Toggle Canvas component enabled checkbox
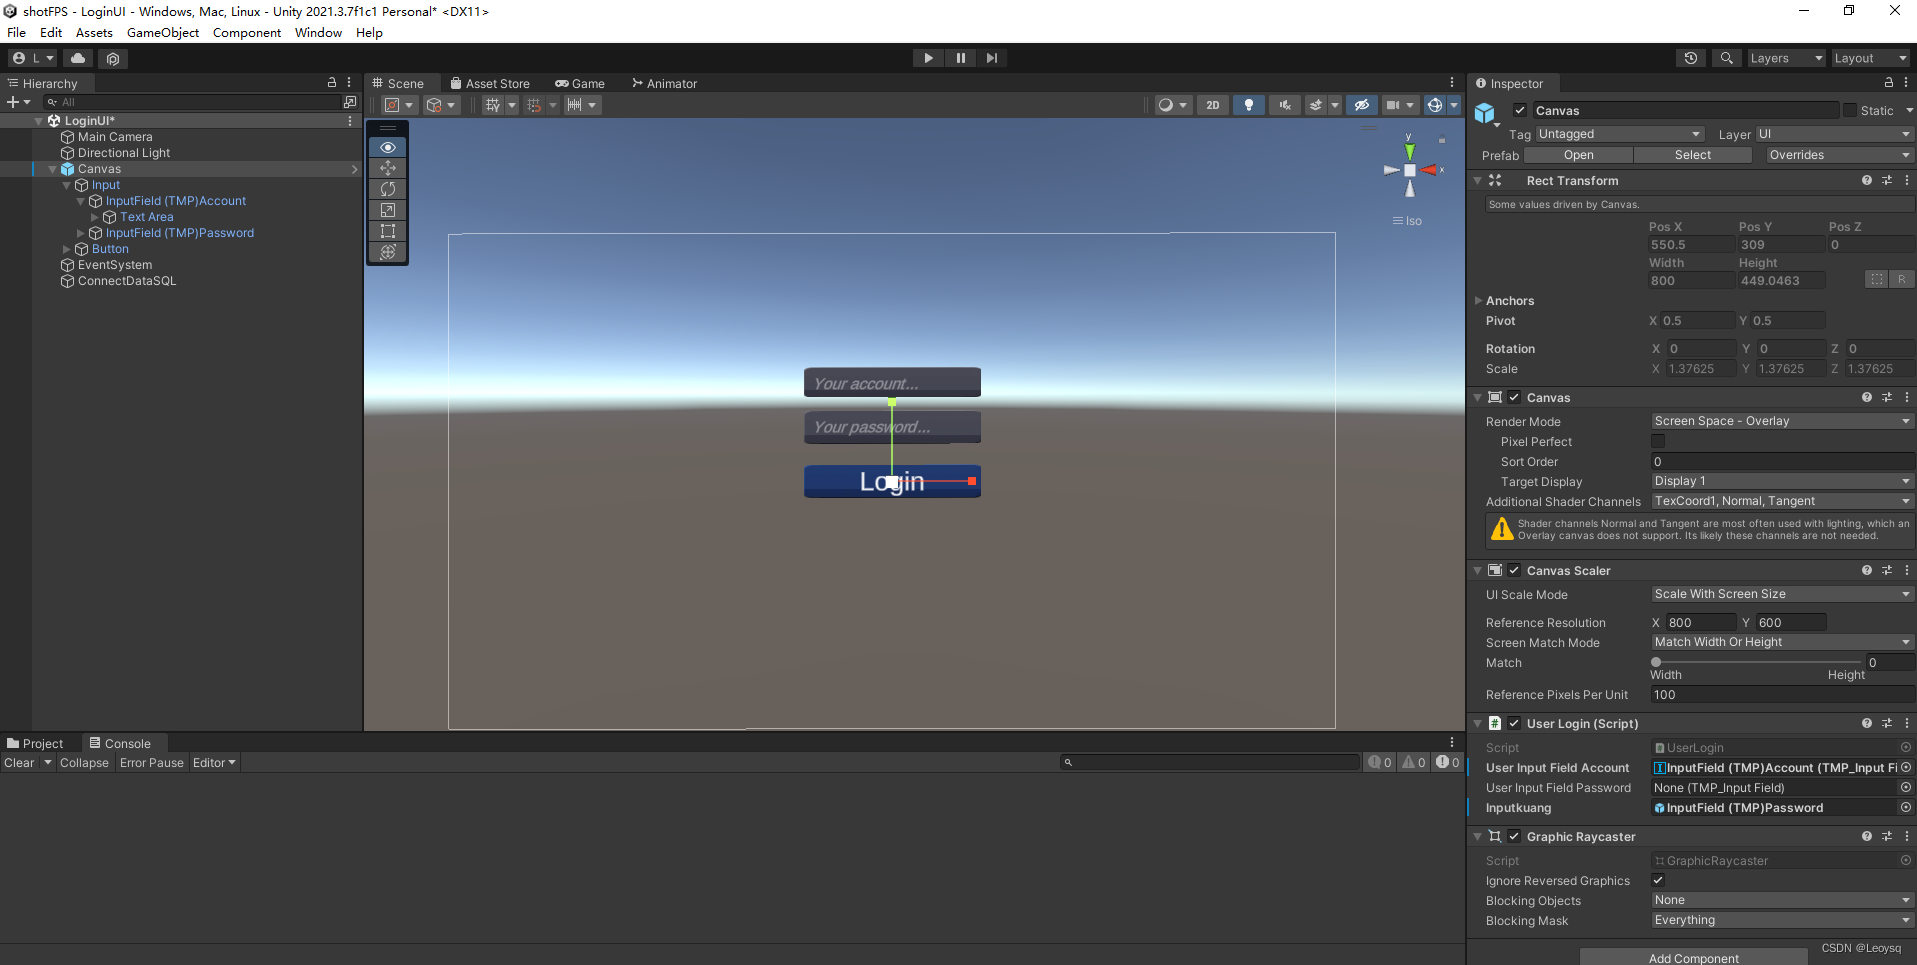 point(1514,397)
